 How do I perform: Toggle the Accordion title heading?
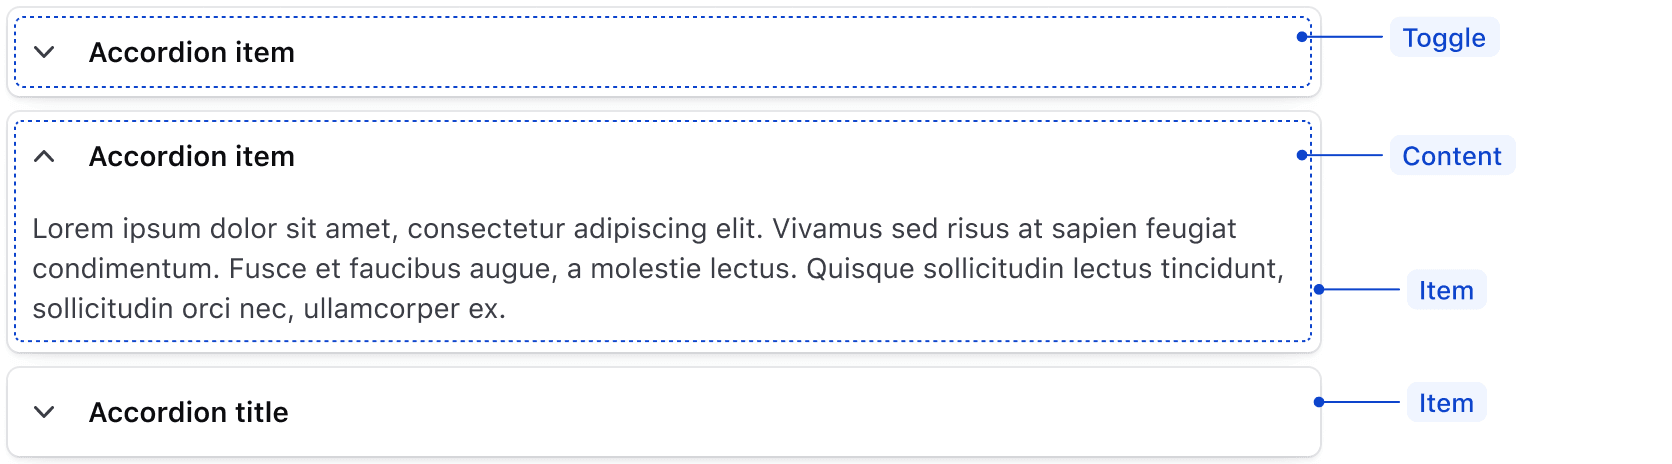pos(188,412)
